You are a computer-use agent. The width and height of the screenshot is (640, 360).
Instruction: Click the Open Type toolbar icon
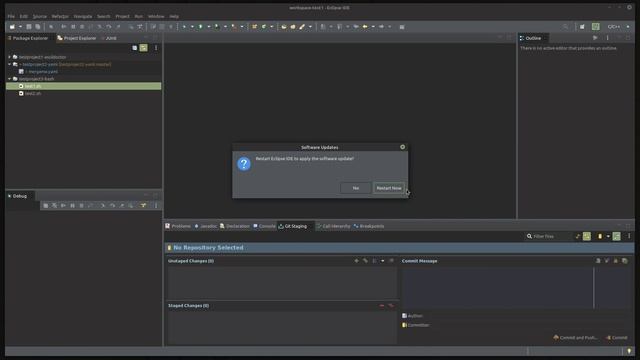(x=284, y=27)
